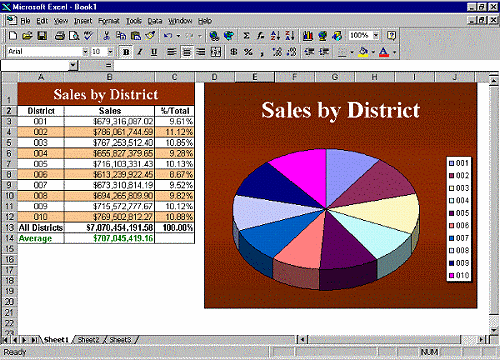The width and height of the screenshot is (500, 360).
Task: Open the File menu
Action: tap(25, 21)
